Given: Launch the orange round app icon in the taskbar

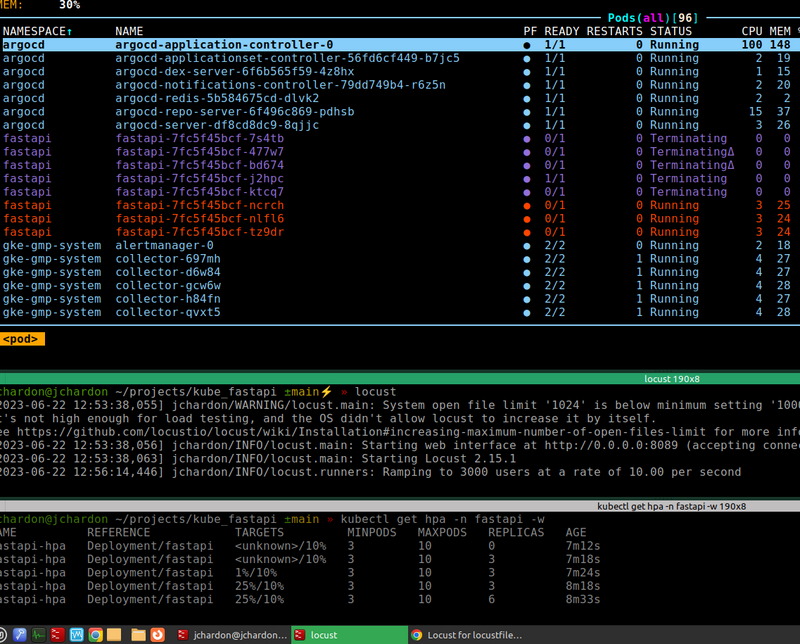Looking at the screenshot, I should pos(158,634).
